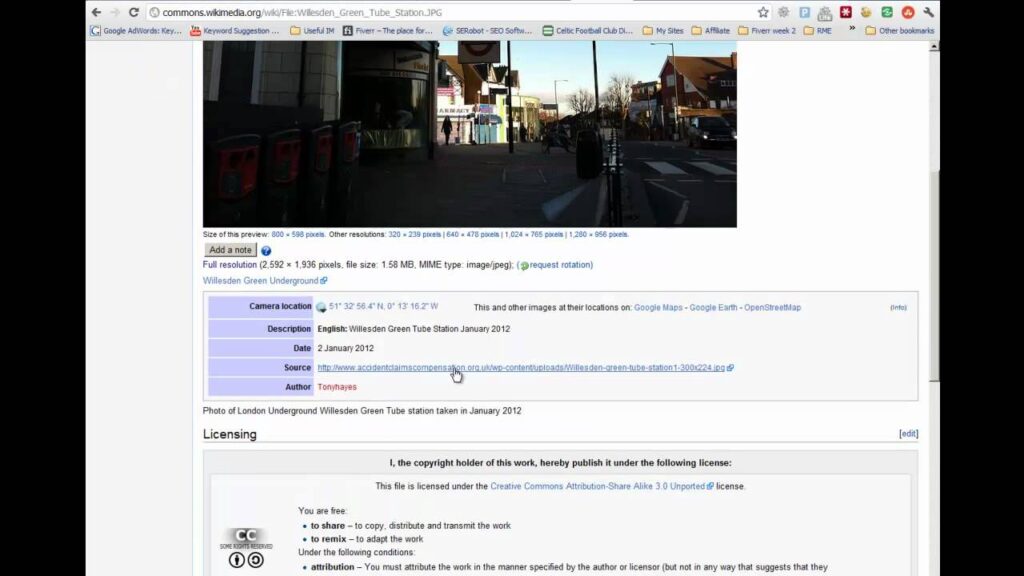Click the request rotation link
Viewport: 1024px width, 576px height.
click(x=561, y=265)
